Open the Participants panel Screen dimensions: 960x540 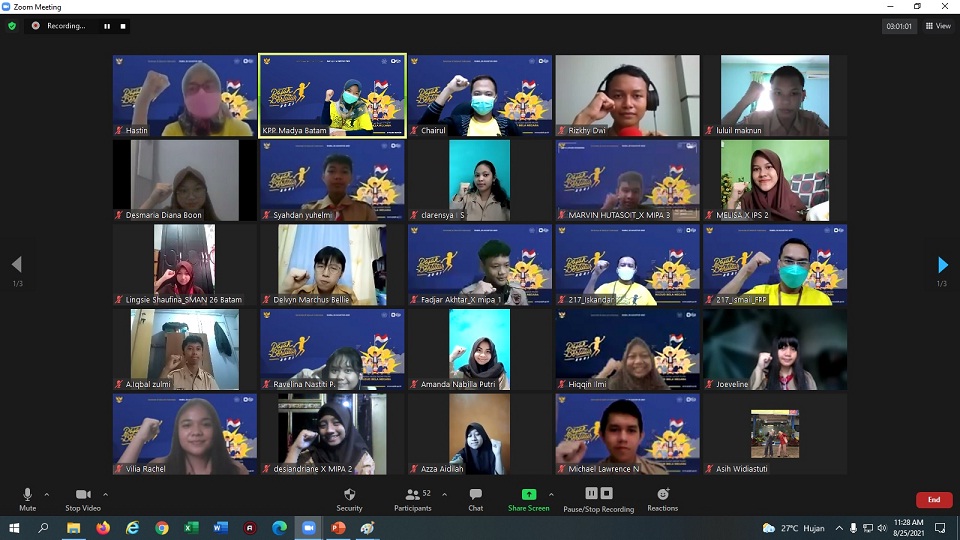pos(412,498)
